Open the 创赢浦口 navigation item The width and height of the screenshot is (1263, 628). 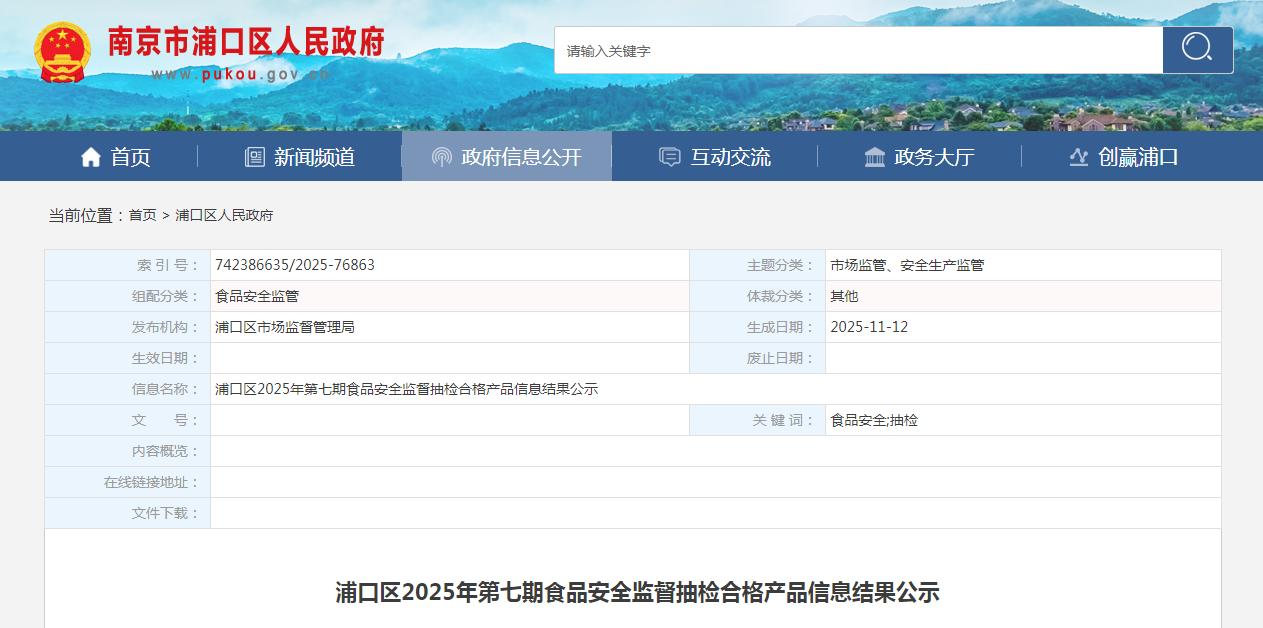[1124, 157]
